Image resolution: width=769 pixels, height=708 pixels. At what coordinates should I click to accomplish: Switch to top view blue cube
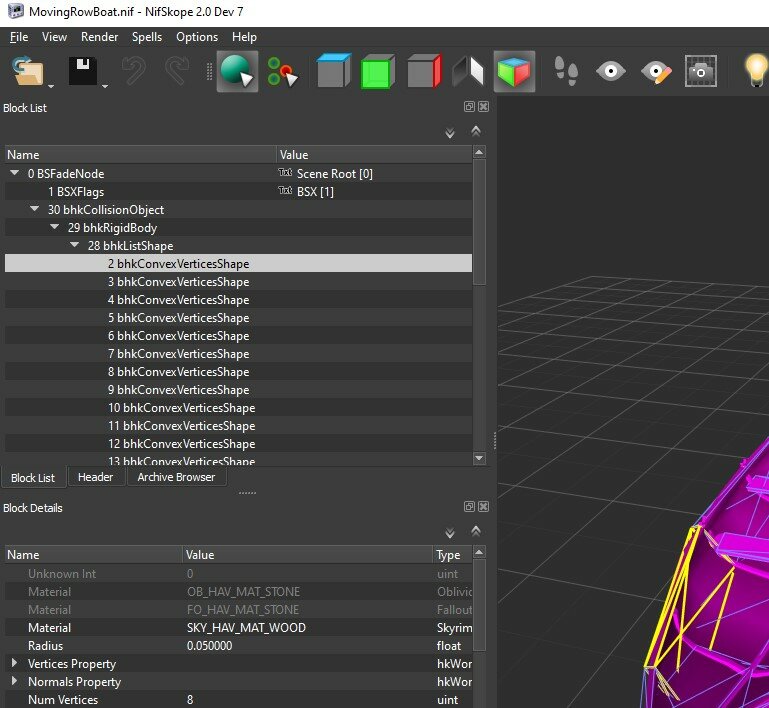coord(334,72)
